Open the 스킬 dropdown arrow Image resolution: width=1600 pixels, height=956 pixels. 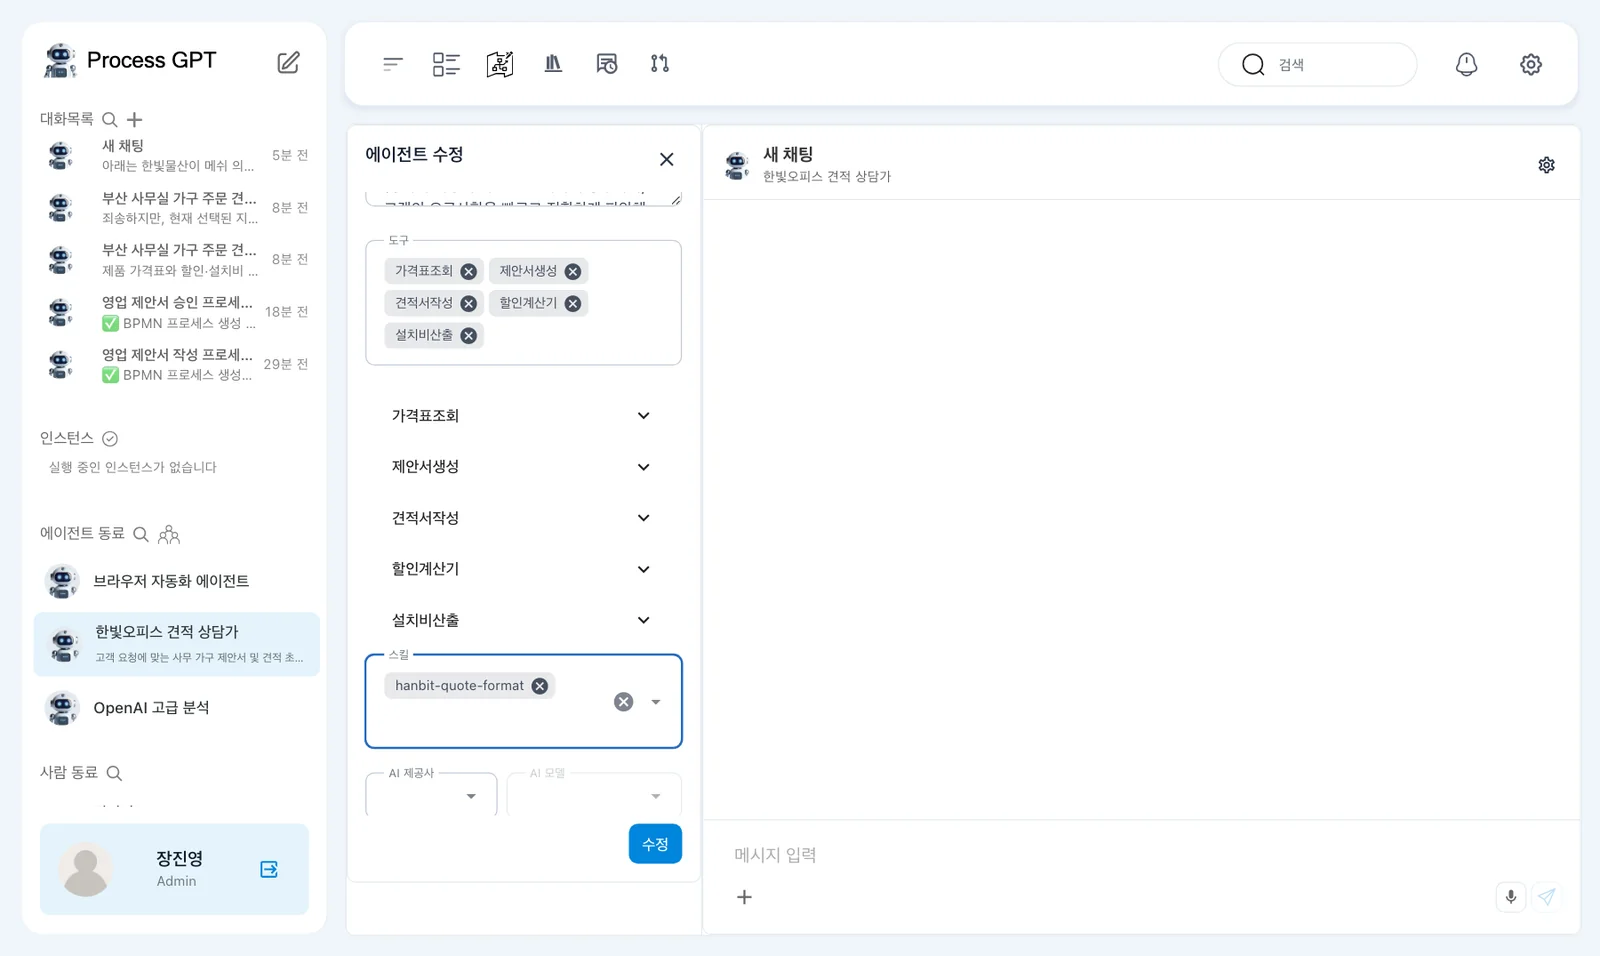[656, 702]
